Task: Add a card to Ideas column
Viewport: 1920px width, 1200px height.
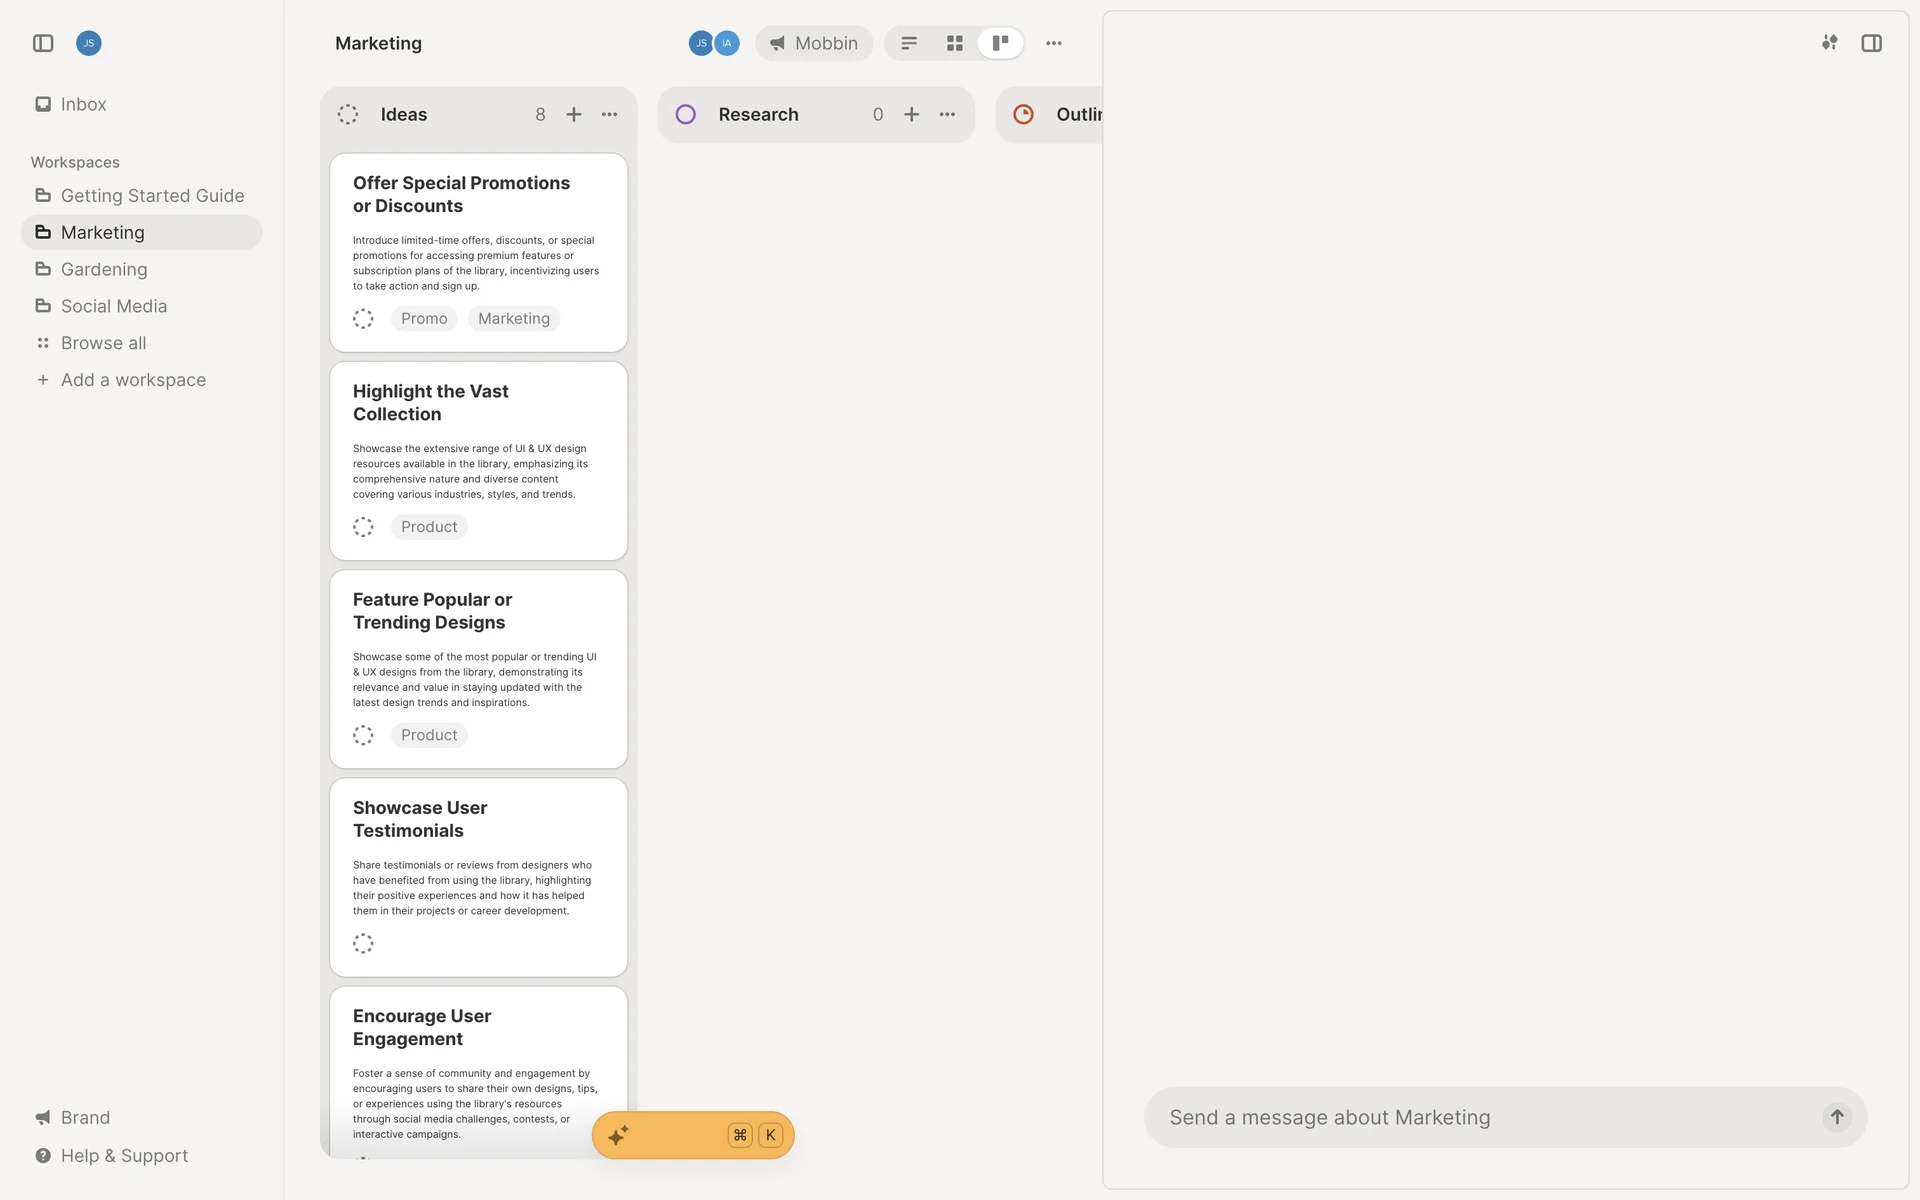Action: pyautogui.click(x=574, y=115)
